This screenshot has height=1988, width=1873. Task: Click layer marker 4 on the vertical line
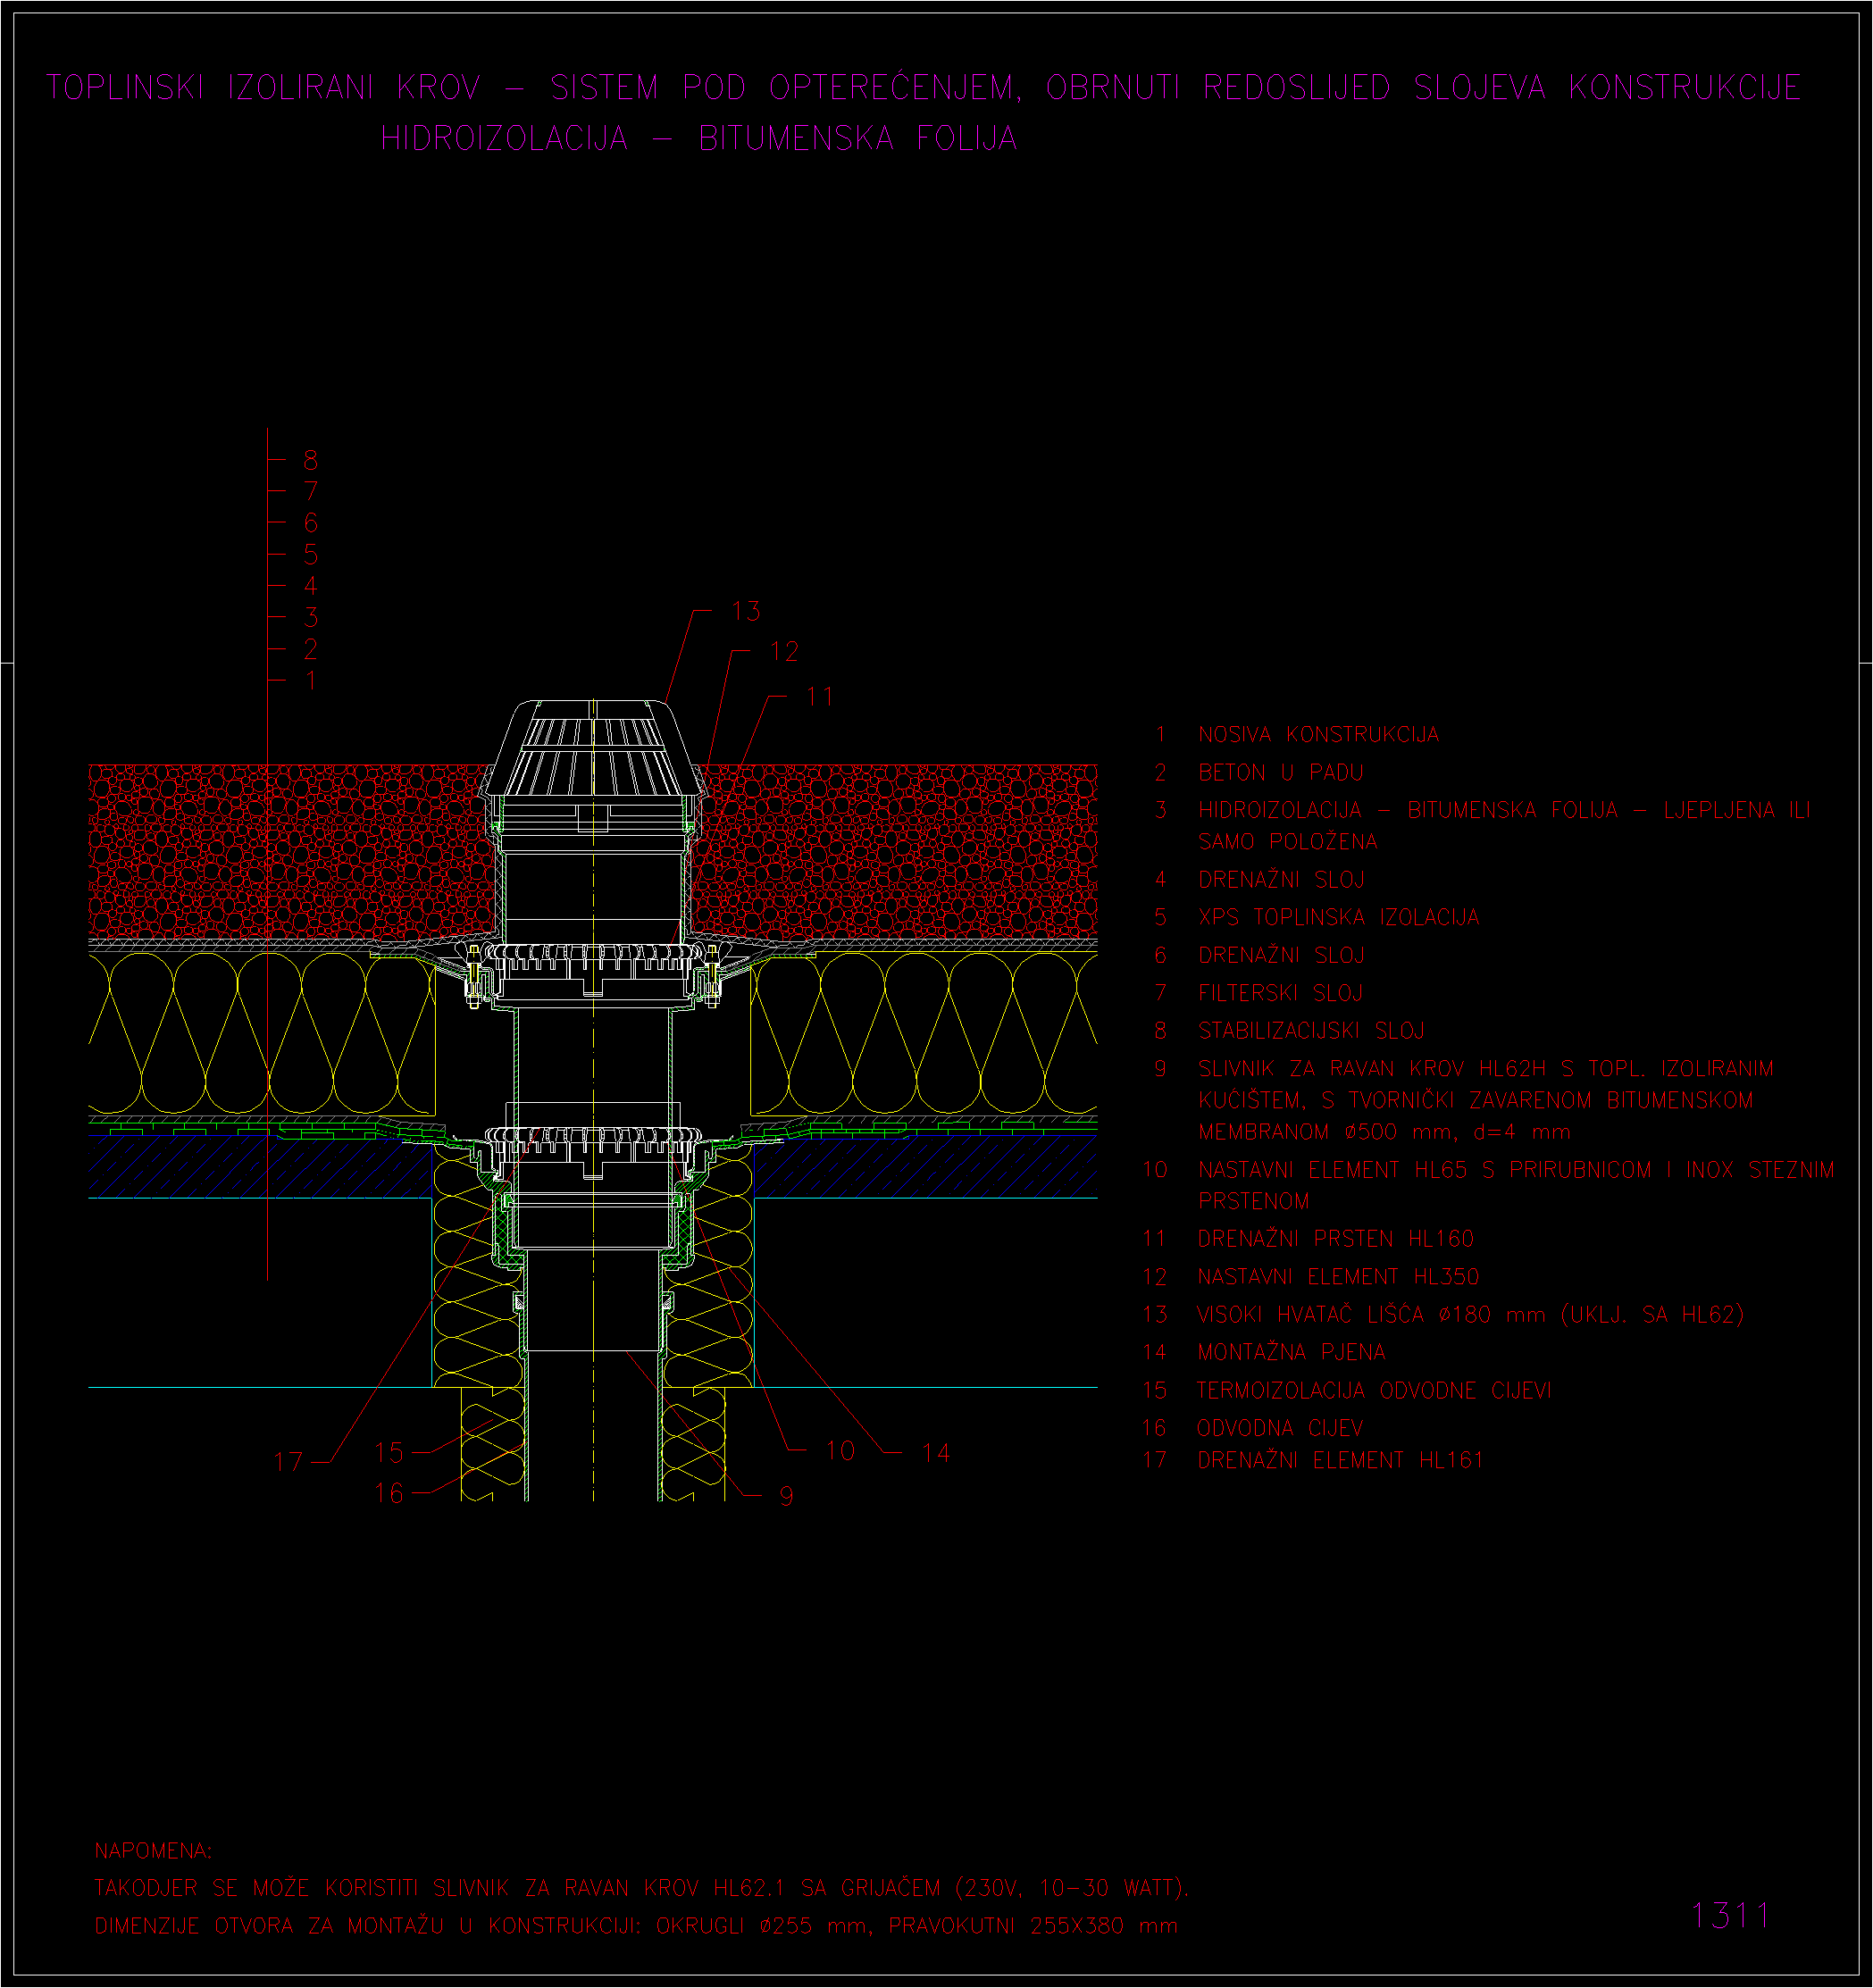[x=311, y=586]
